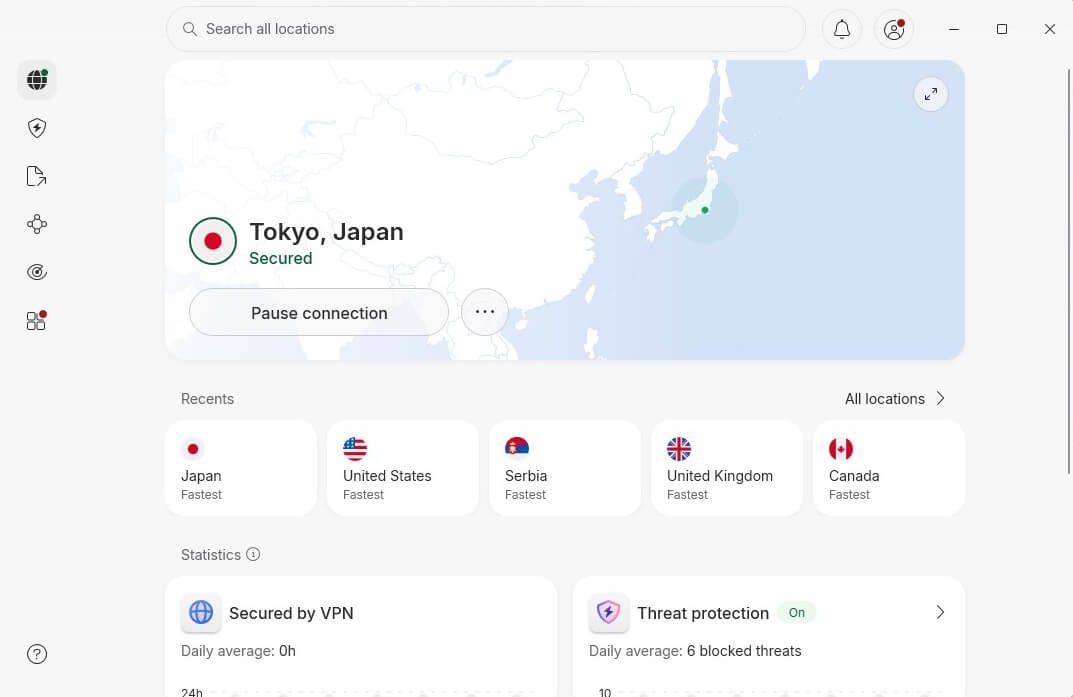Click the Threat protection title
This screenshot has width=1073, height=697.
[703, 613]
